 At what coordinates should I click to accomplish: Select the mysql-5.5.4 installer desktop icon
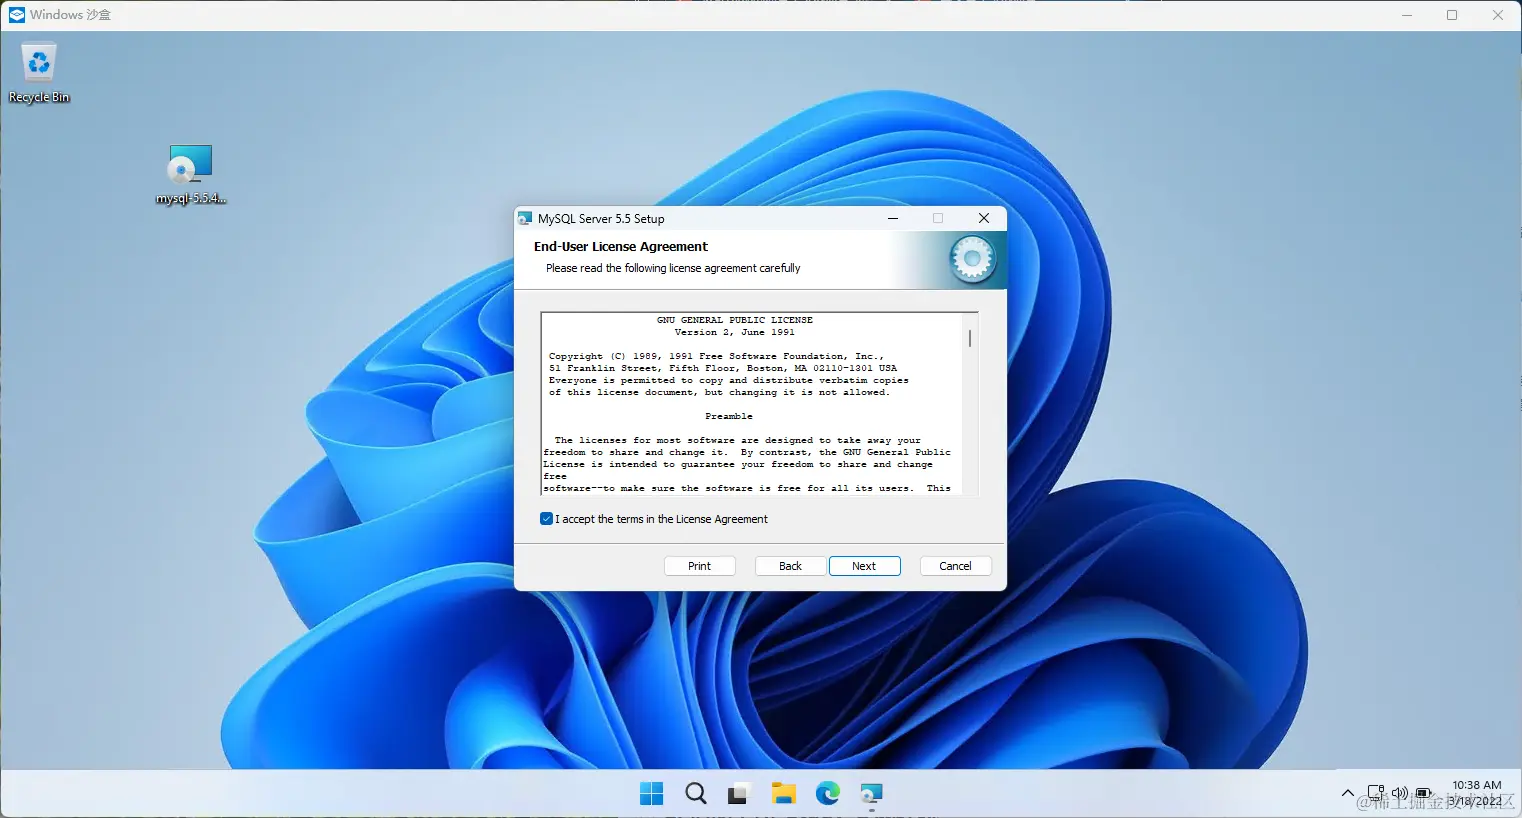coord(190,174)
